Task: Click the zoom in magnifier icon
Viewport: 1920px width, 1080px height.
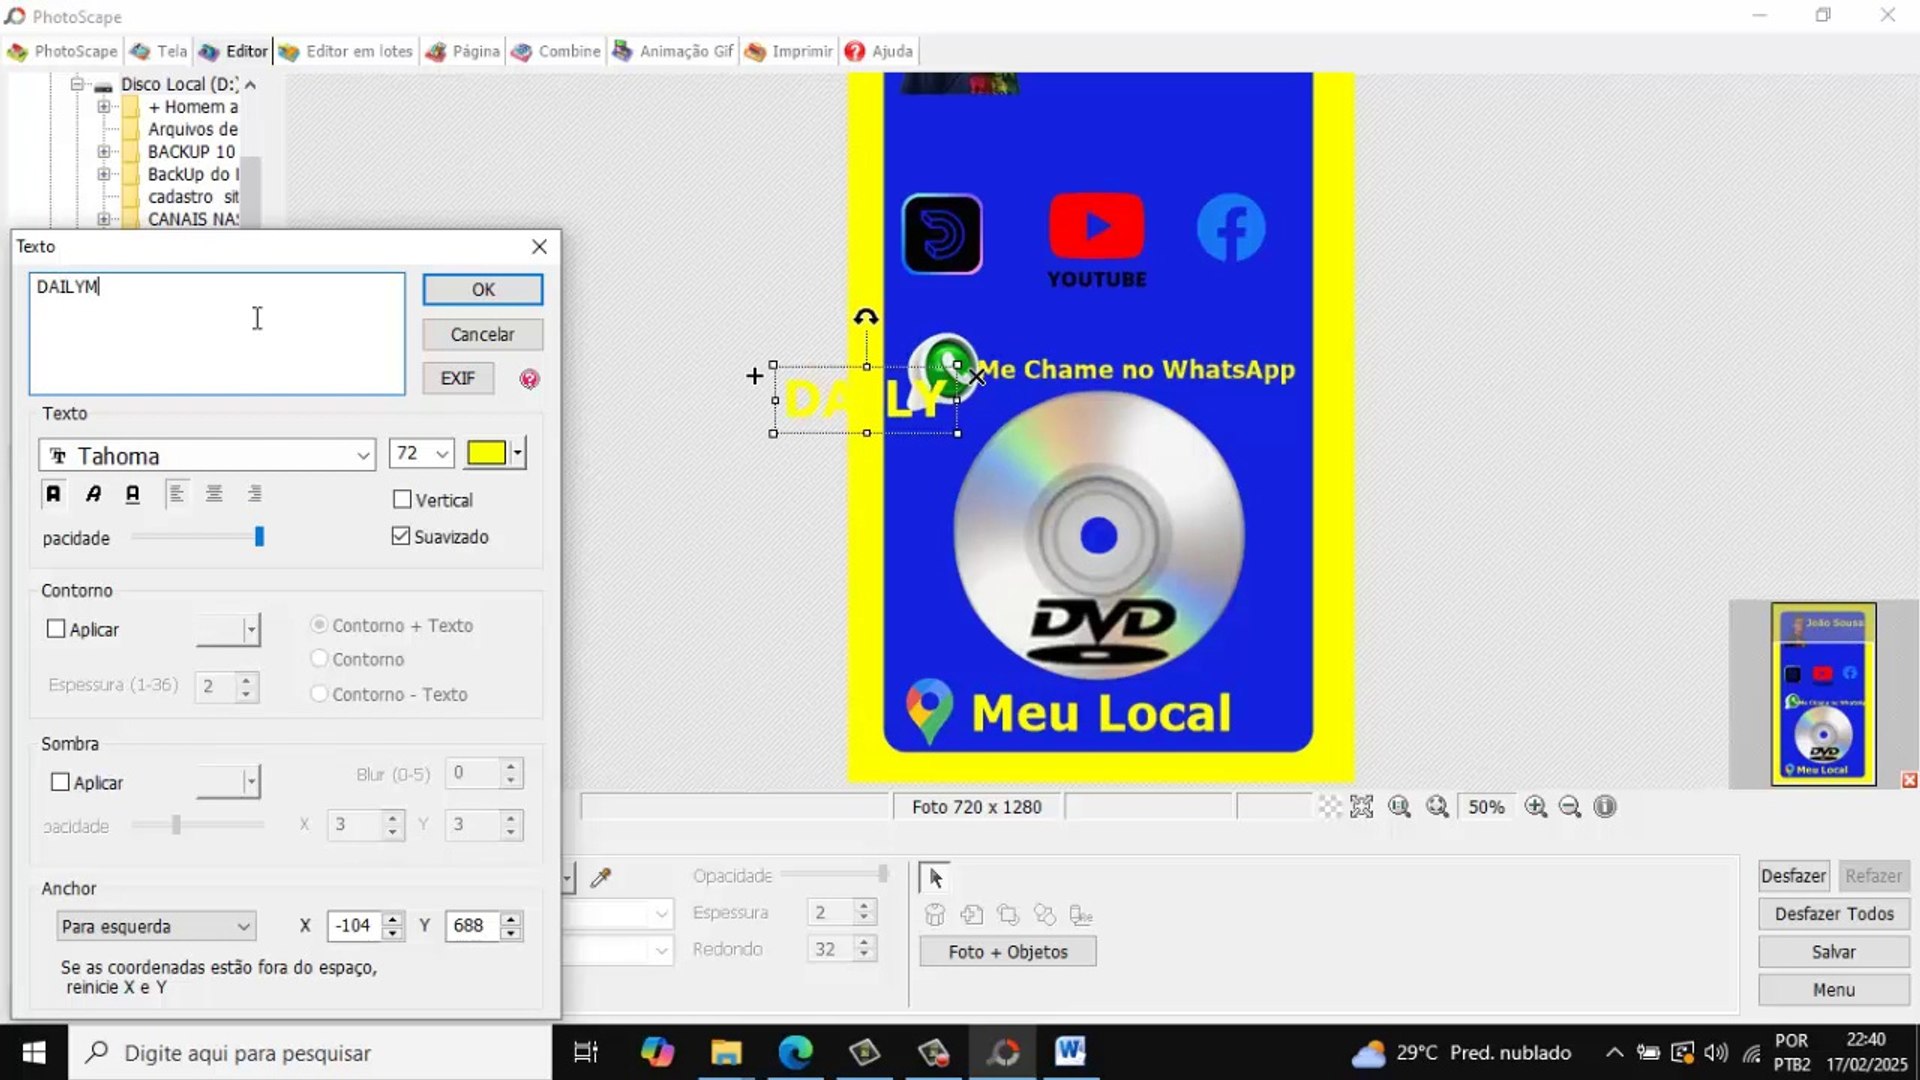Action: 1536,807
